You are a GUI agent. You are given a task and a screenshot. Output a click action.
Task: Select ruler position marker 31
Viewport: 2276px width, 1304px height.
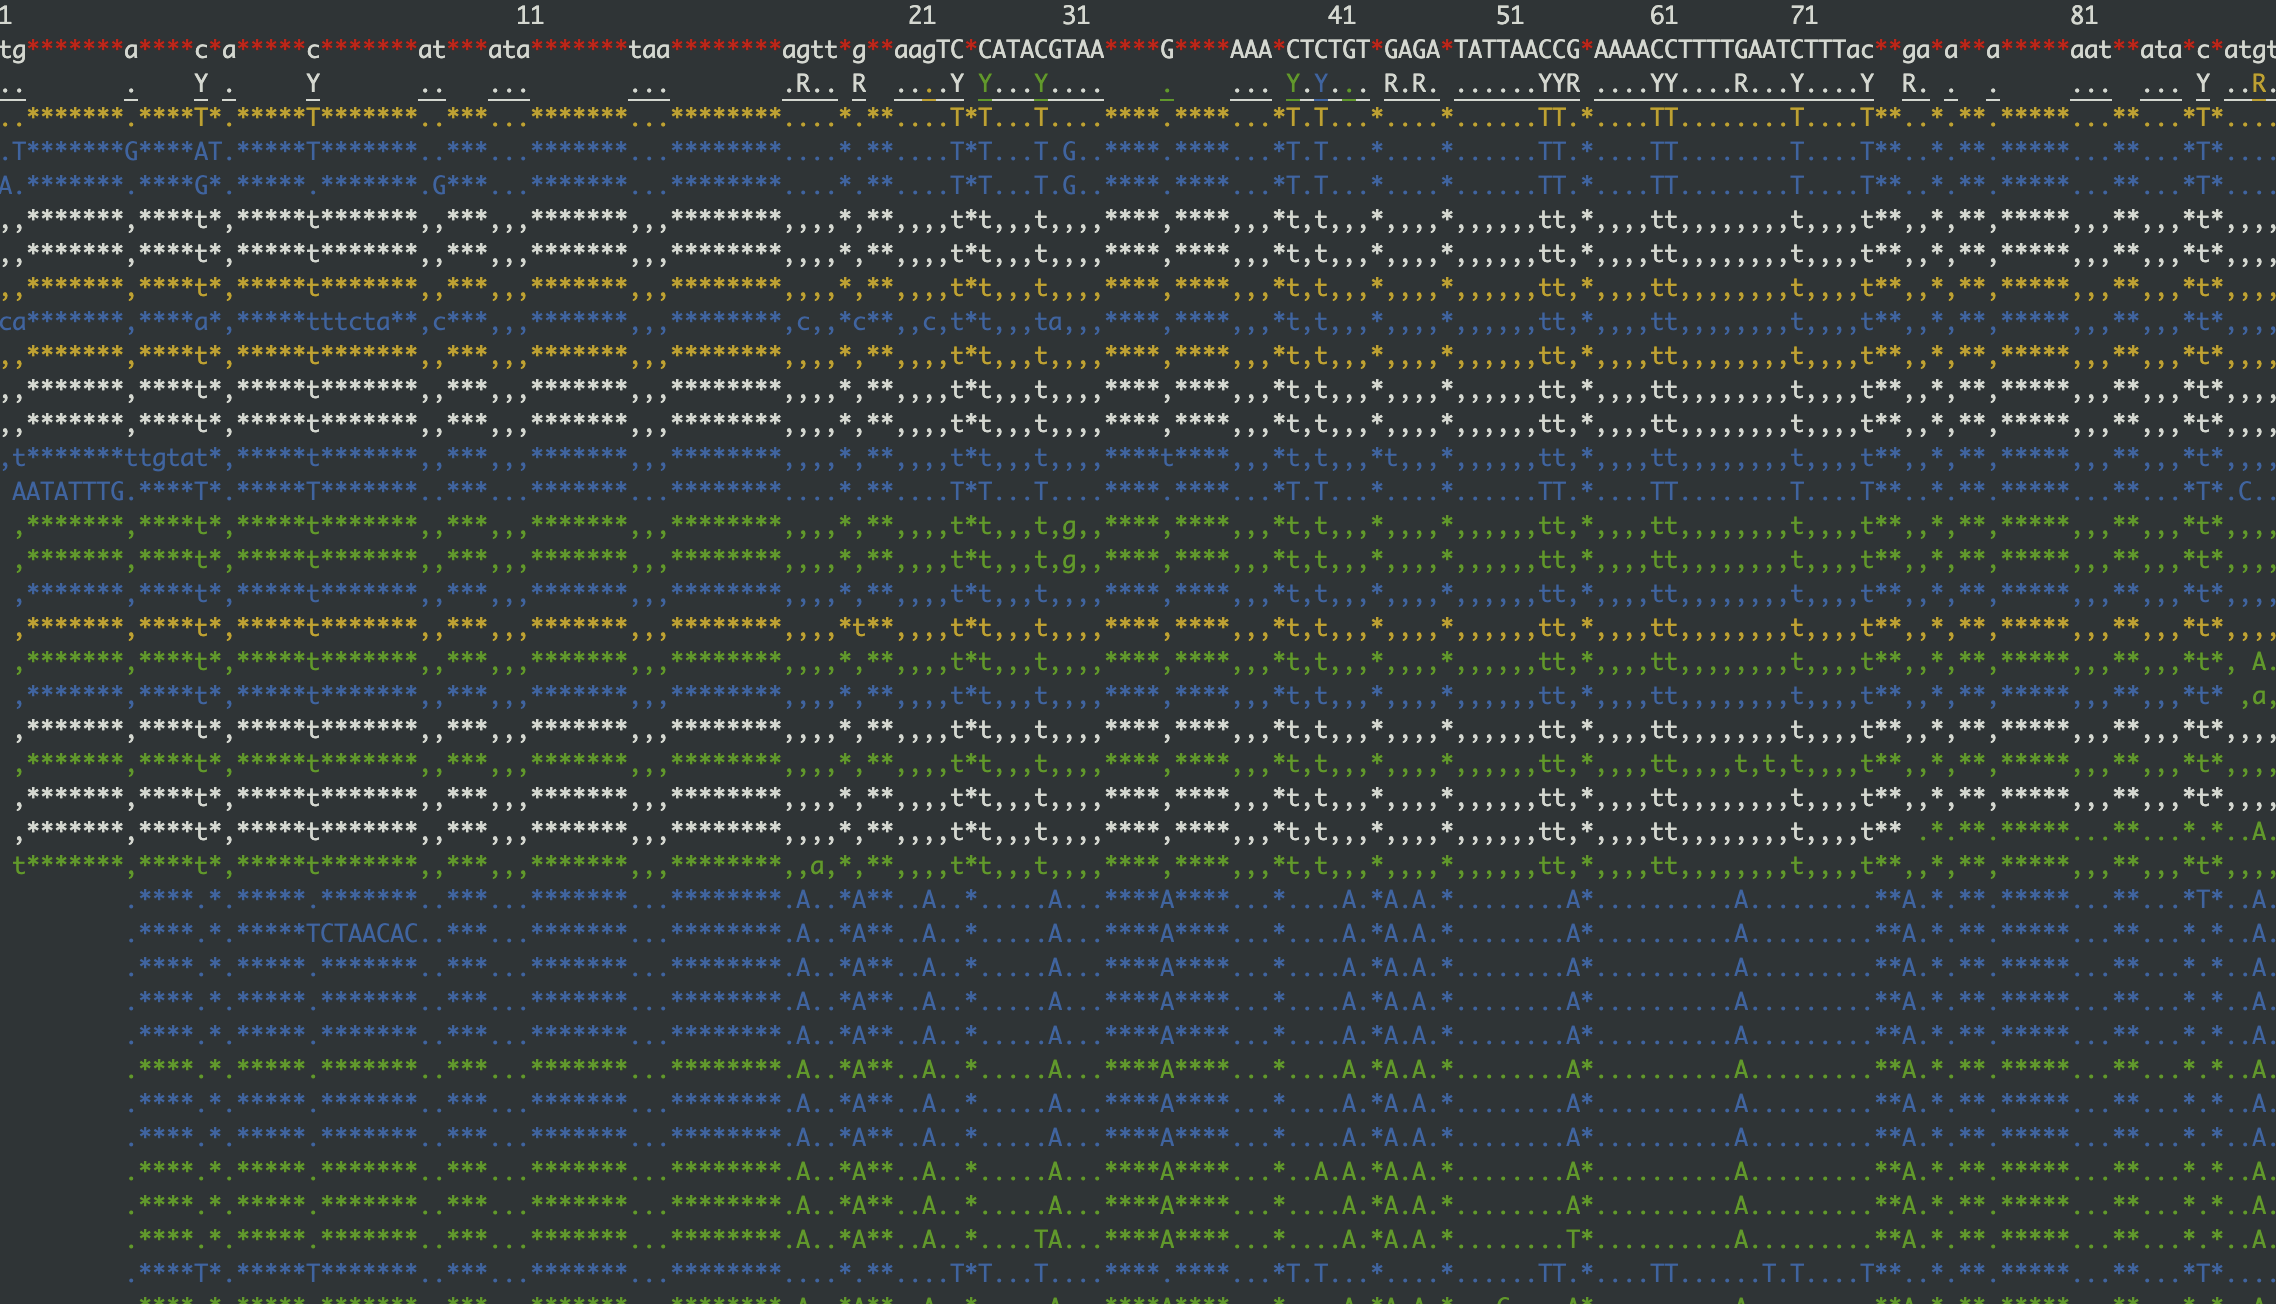(x=1076, y=15)
